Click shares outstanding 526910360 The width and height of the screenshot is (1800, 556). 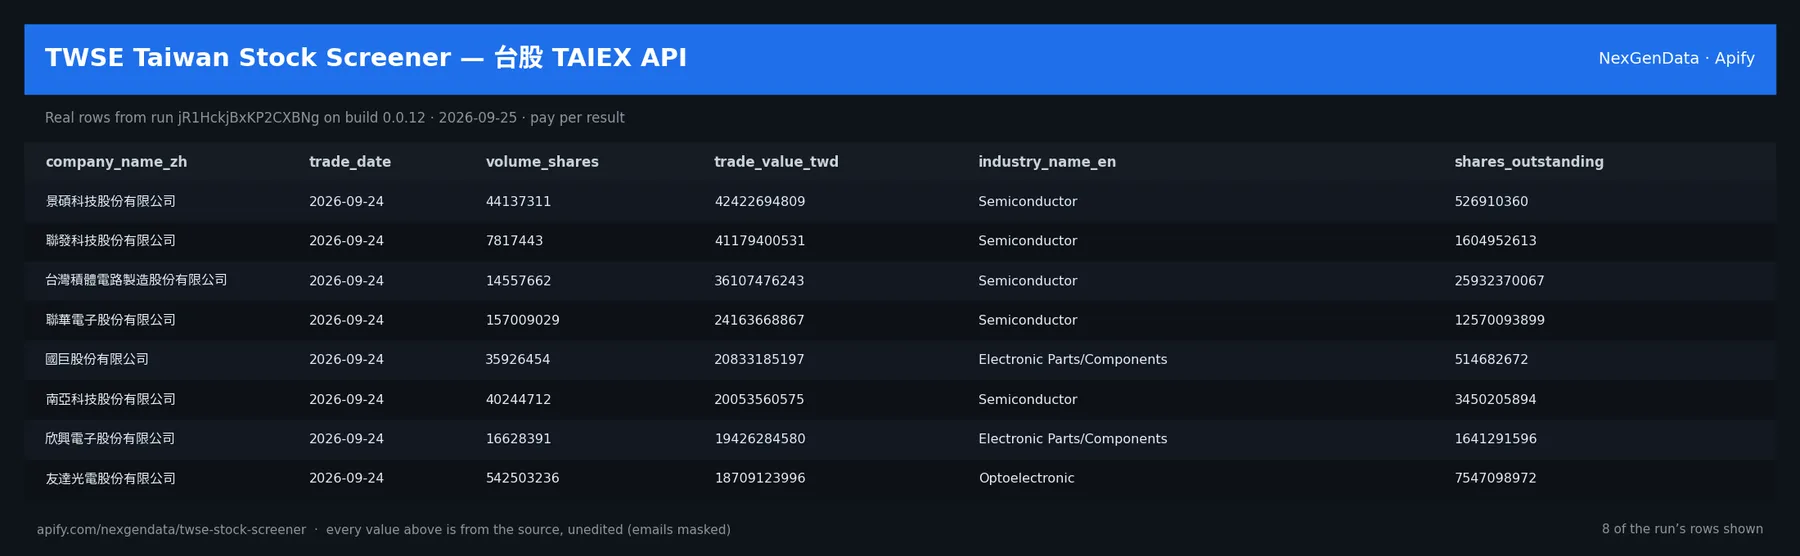click(x=1491, y=201)
